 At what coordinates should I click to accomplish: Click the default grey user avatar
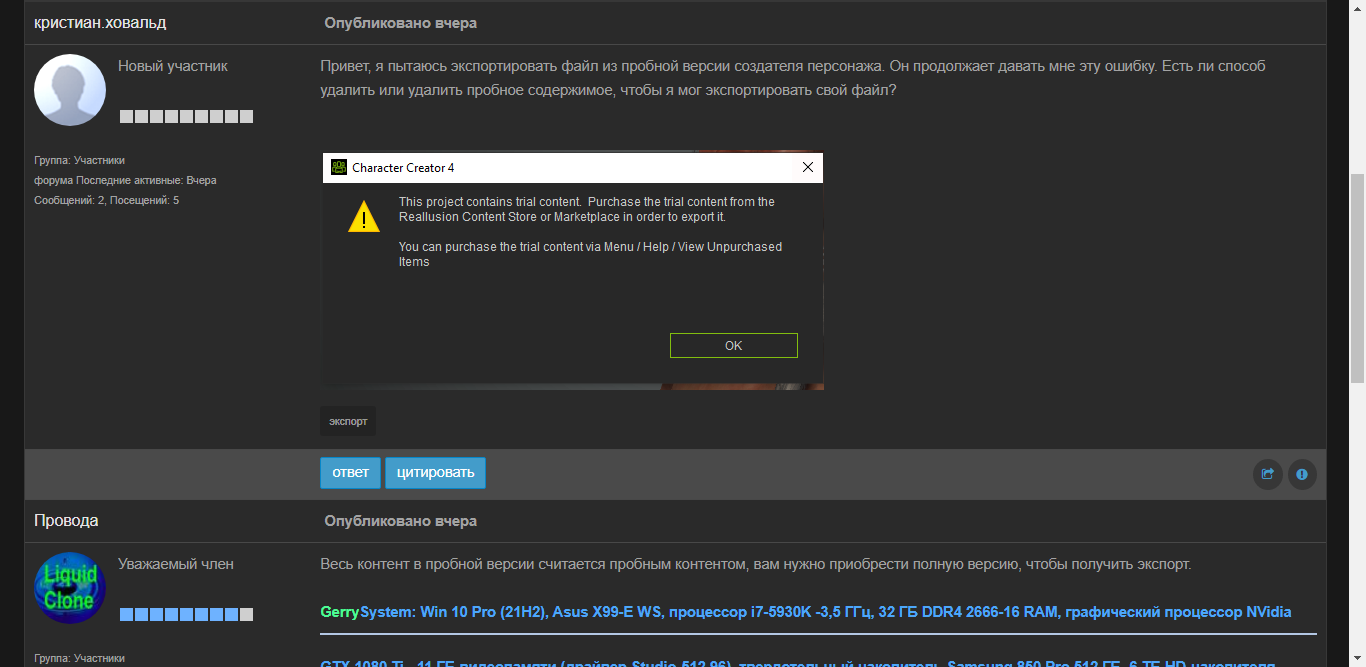[70, 90]
